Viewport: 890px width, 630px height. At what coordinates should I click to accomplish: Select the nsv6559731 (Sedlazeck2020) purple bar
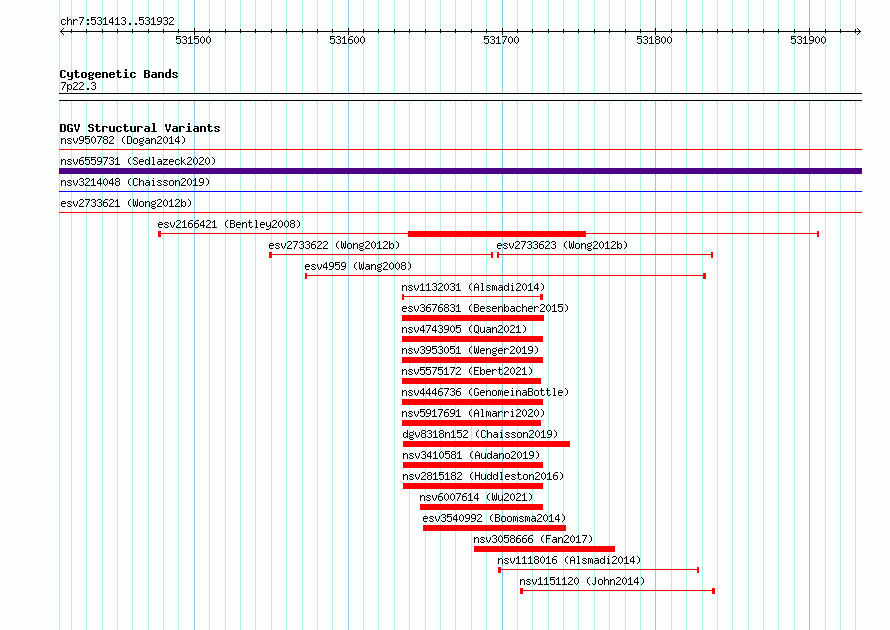(460, 171)
